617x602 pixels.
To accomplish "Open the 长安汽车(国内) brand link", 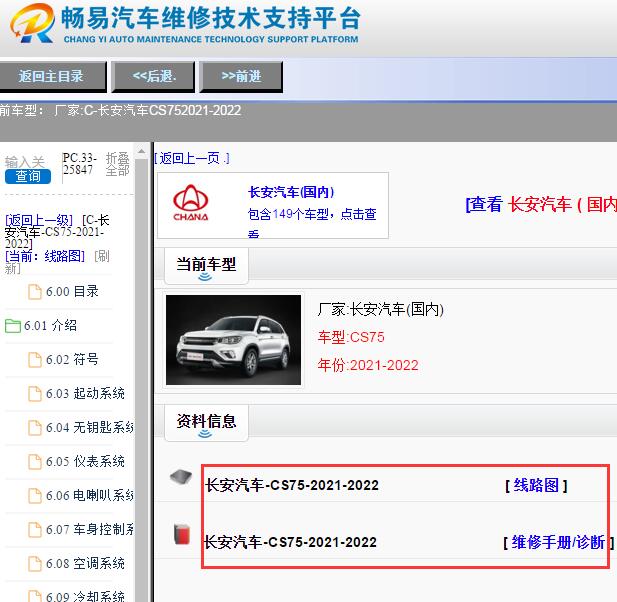I will pyautogui.click(x=291, y=192).
